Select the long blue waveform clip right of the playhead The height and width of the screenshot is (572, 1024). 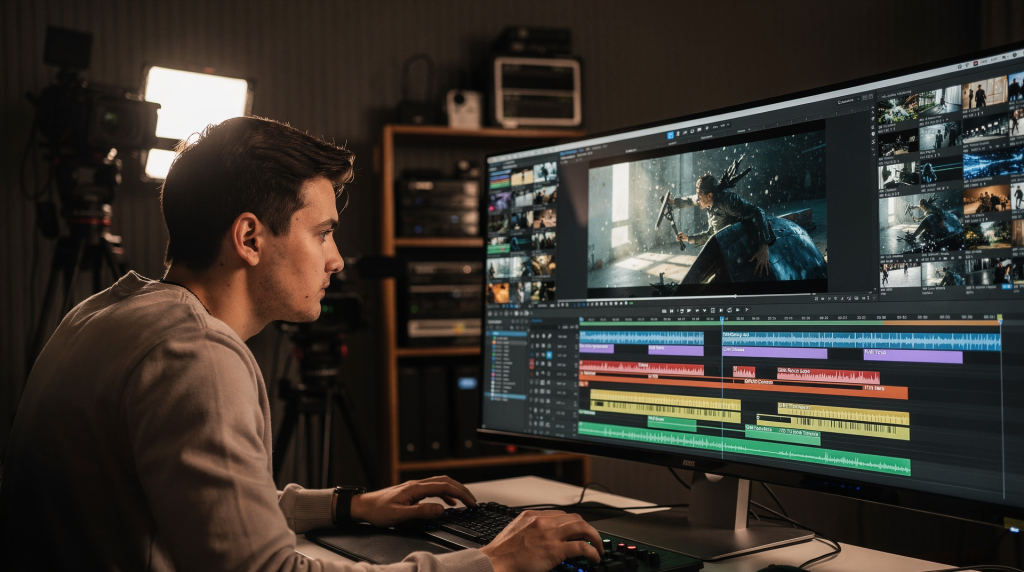861,341
